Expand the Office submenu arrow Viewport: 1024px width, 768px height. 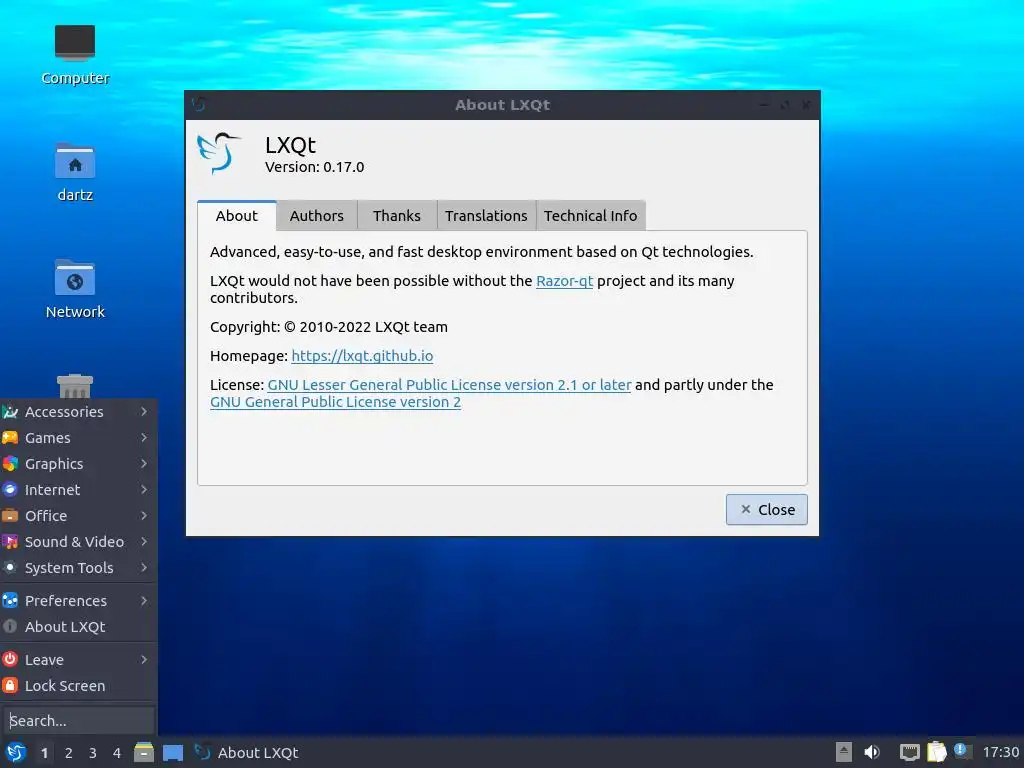(144, 515)
